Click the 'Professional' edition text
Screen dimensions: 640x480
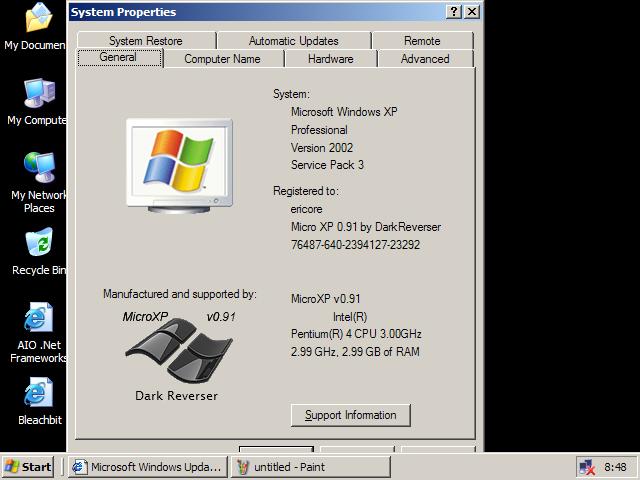point(319,130)
